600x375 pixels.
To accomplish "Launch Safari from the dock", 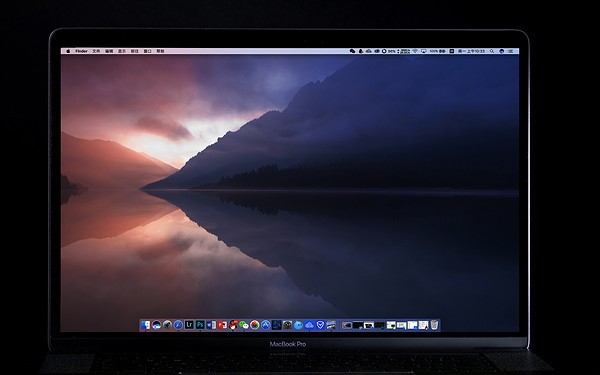I will pos(178,325).
